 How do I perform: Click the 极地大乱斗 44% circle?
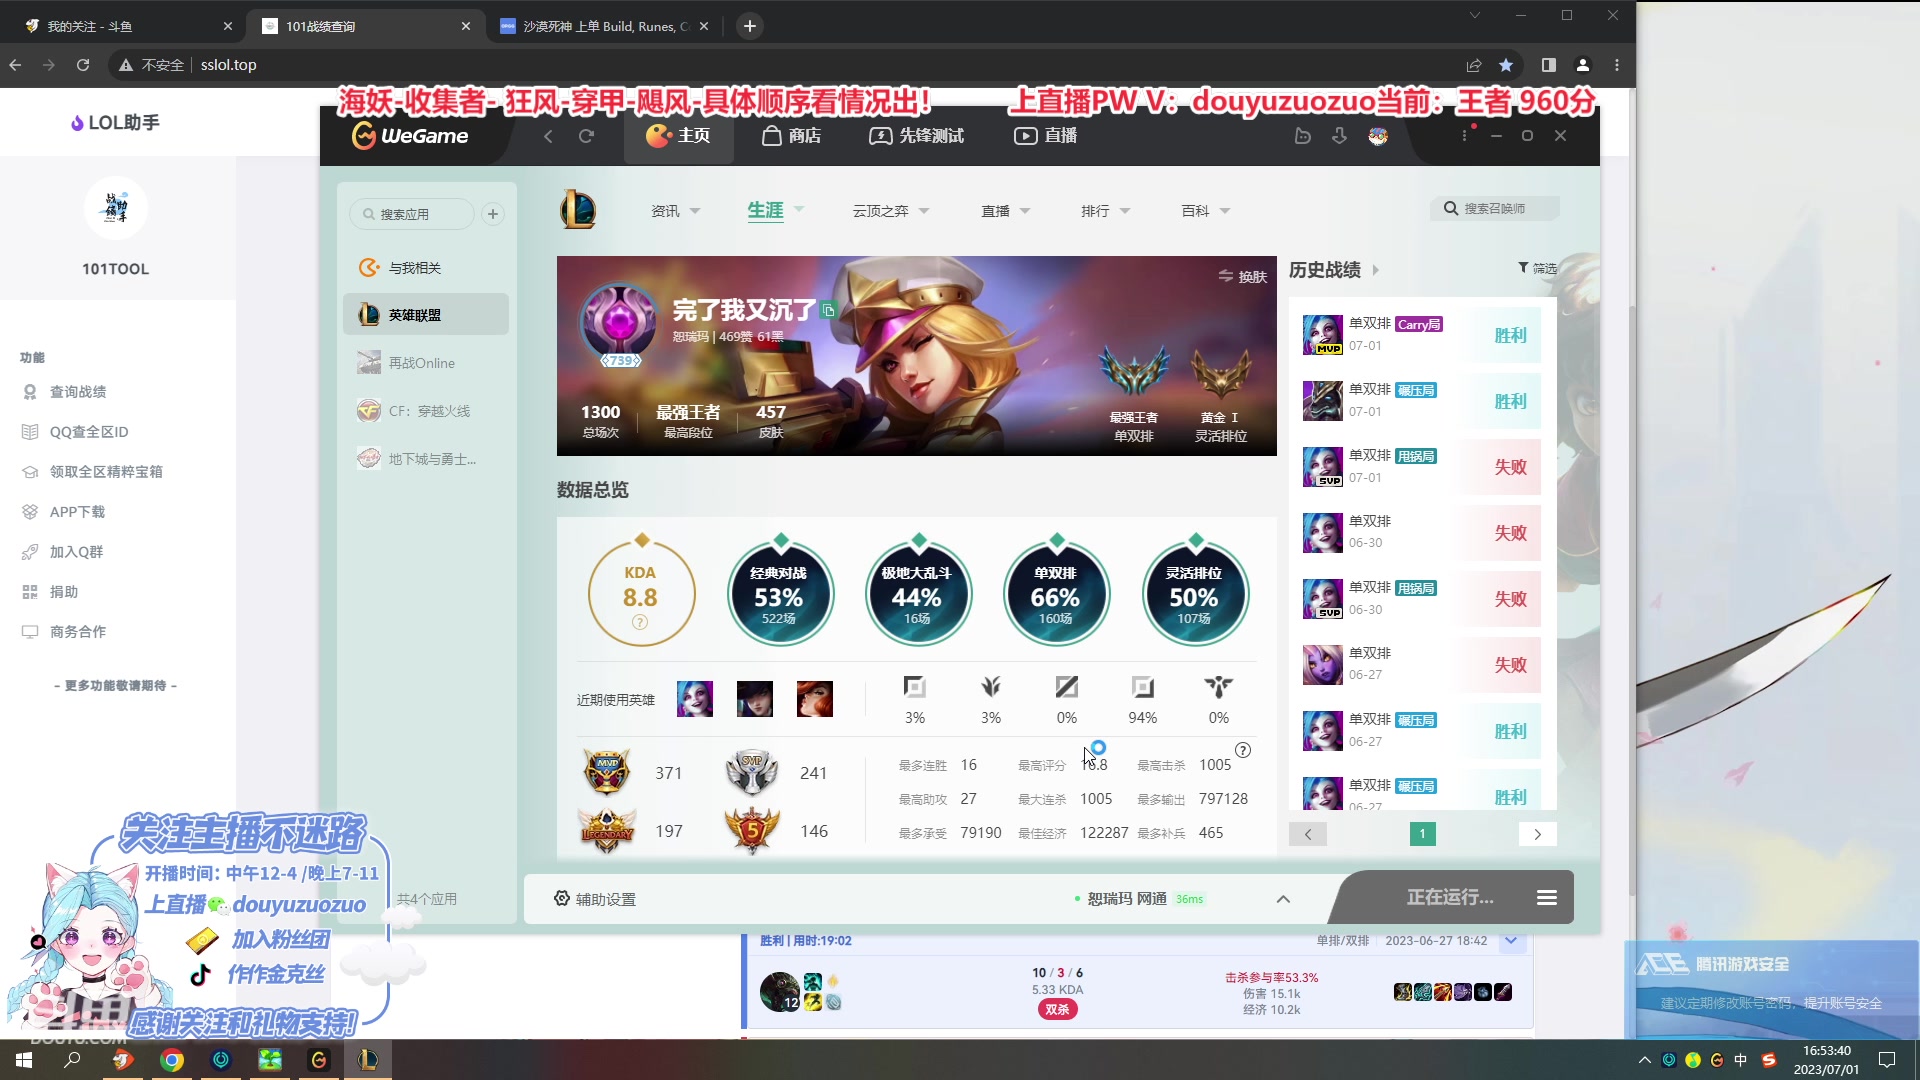(917, 595)
